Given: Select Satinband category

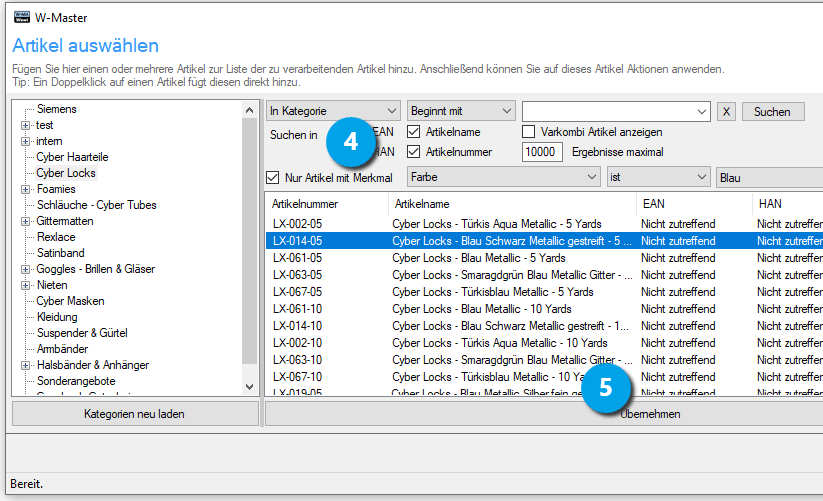Looking at the screenshot, I should click(60, 253).
